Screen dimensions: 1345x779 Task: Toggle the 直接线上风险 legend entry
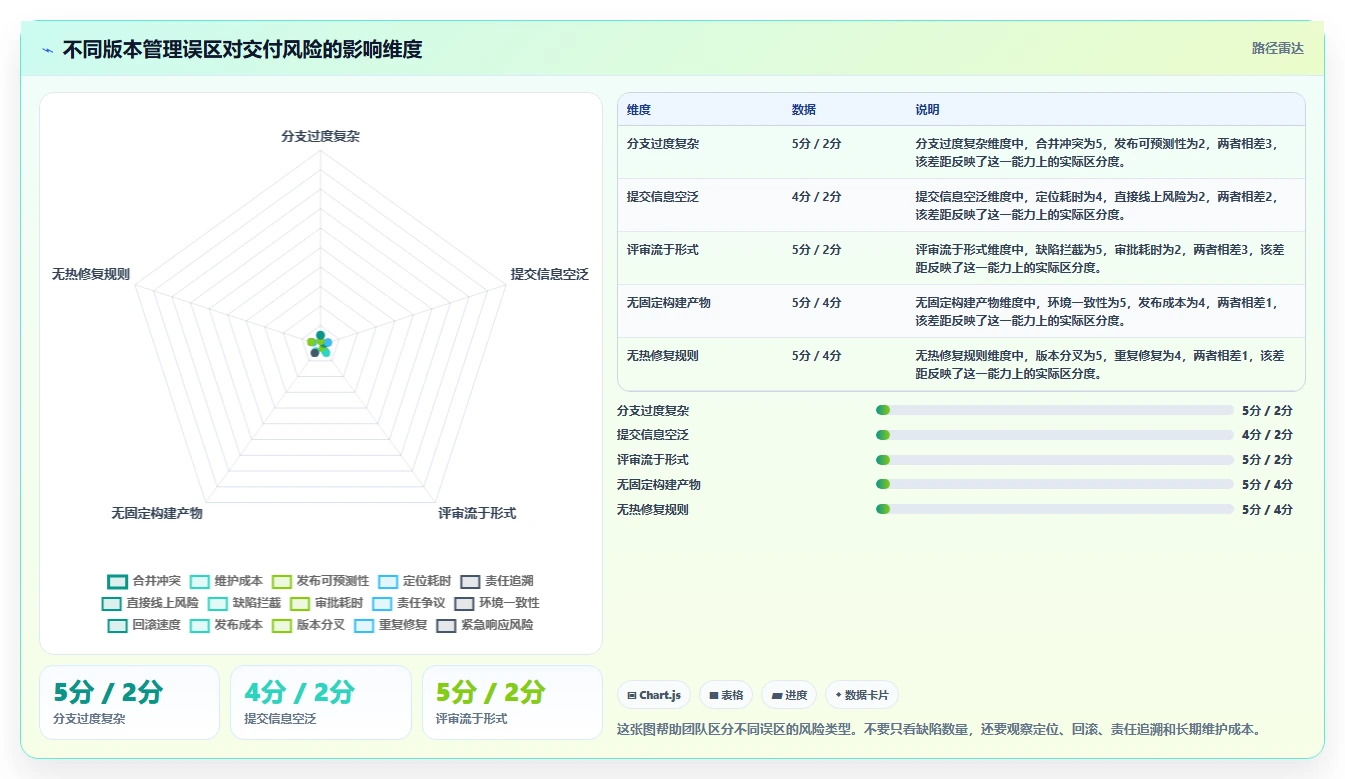(x=150, y=603)
